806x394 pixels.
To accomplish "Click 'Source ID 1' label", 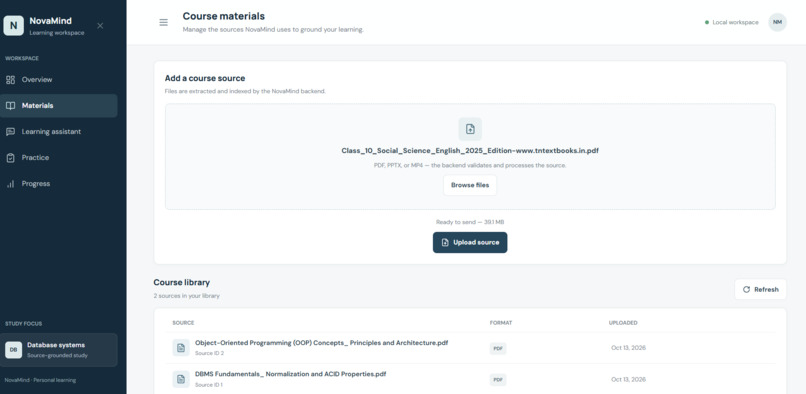I will (209, 385).
